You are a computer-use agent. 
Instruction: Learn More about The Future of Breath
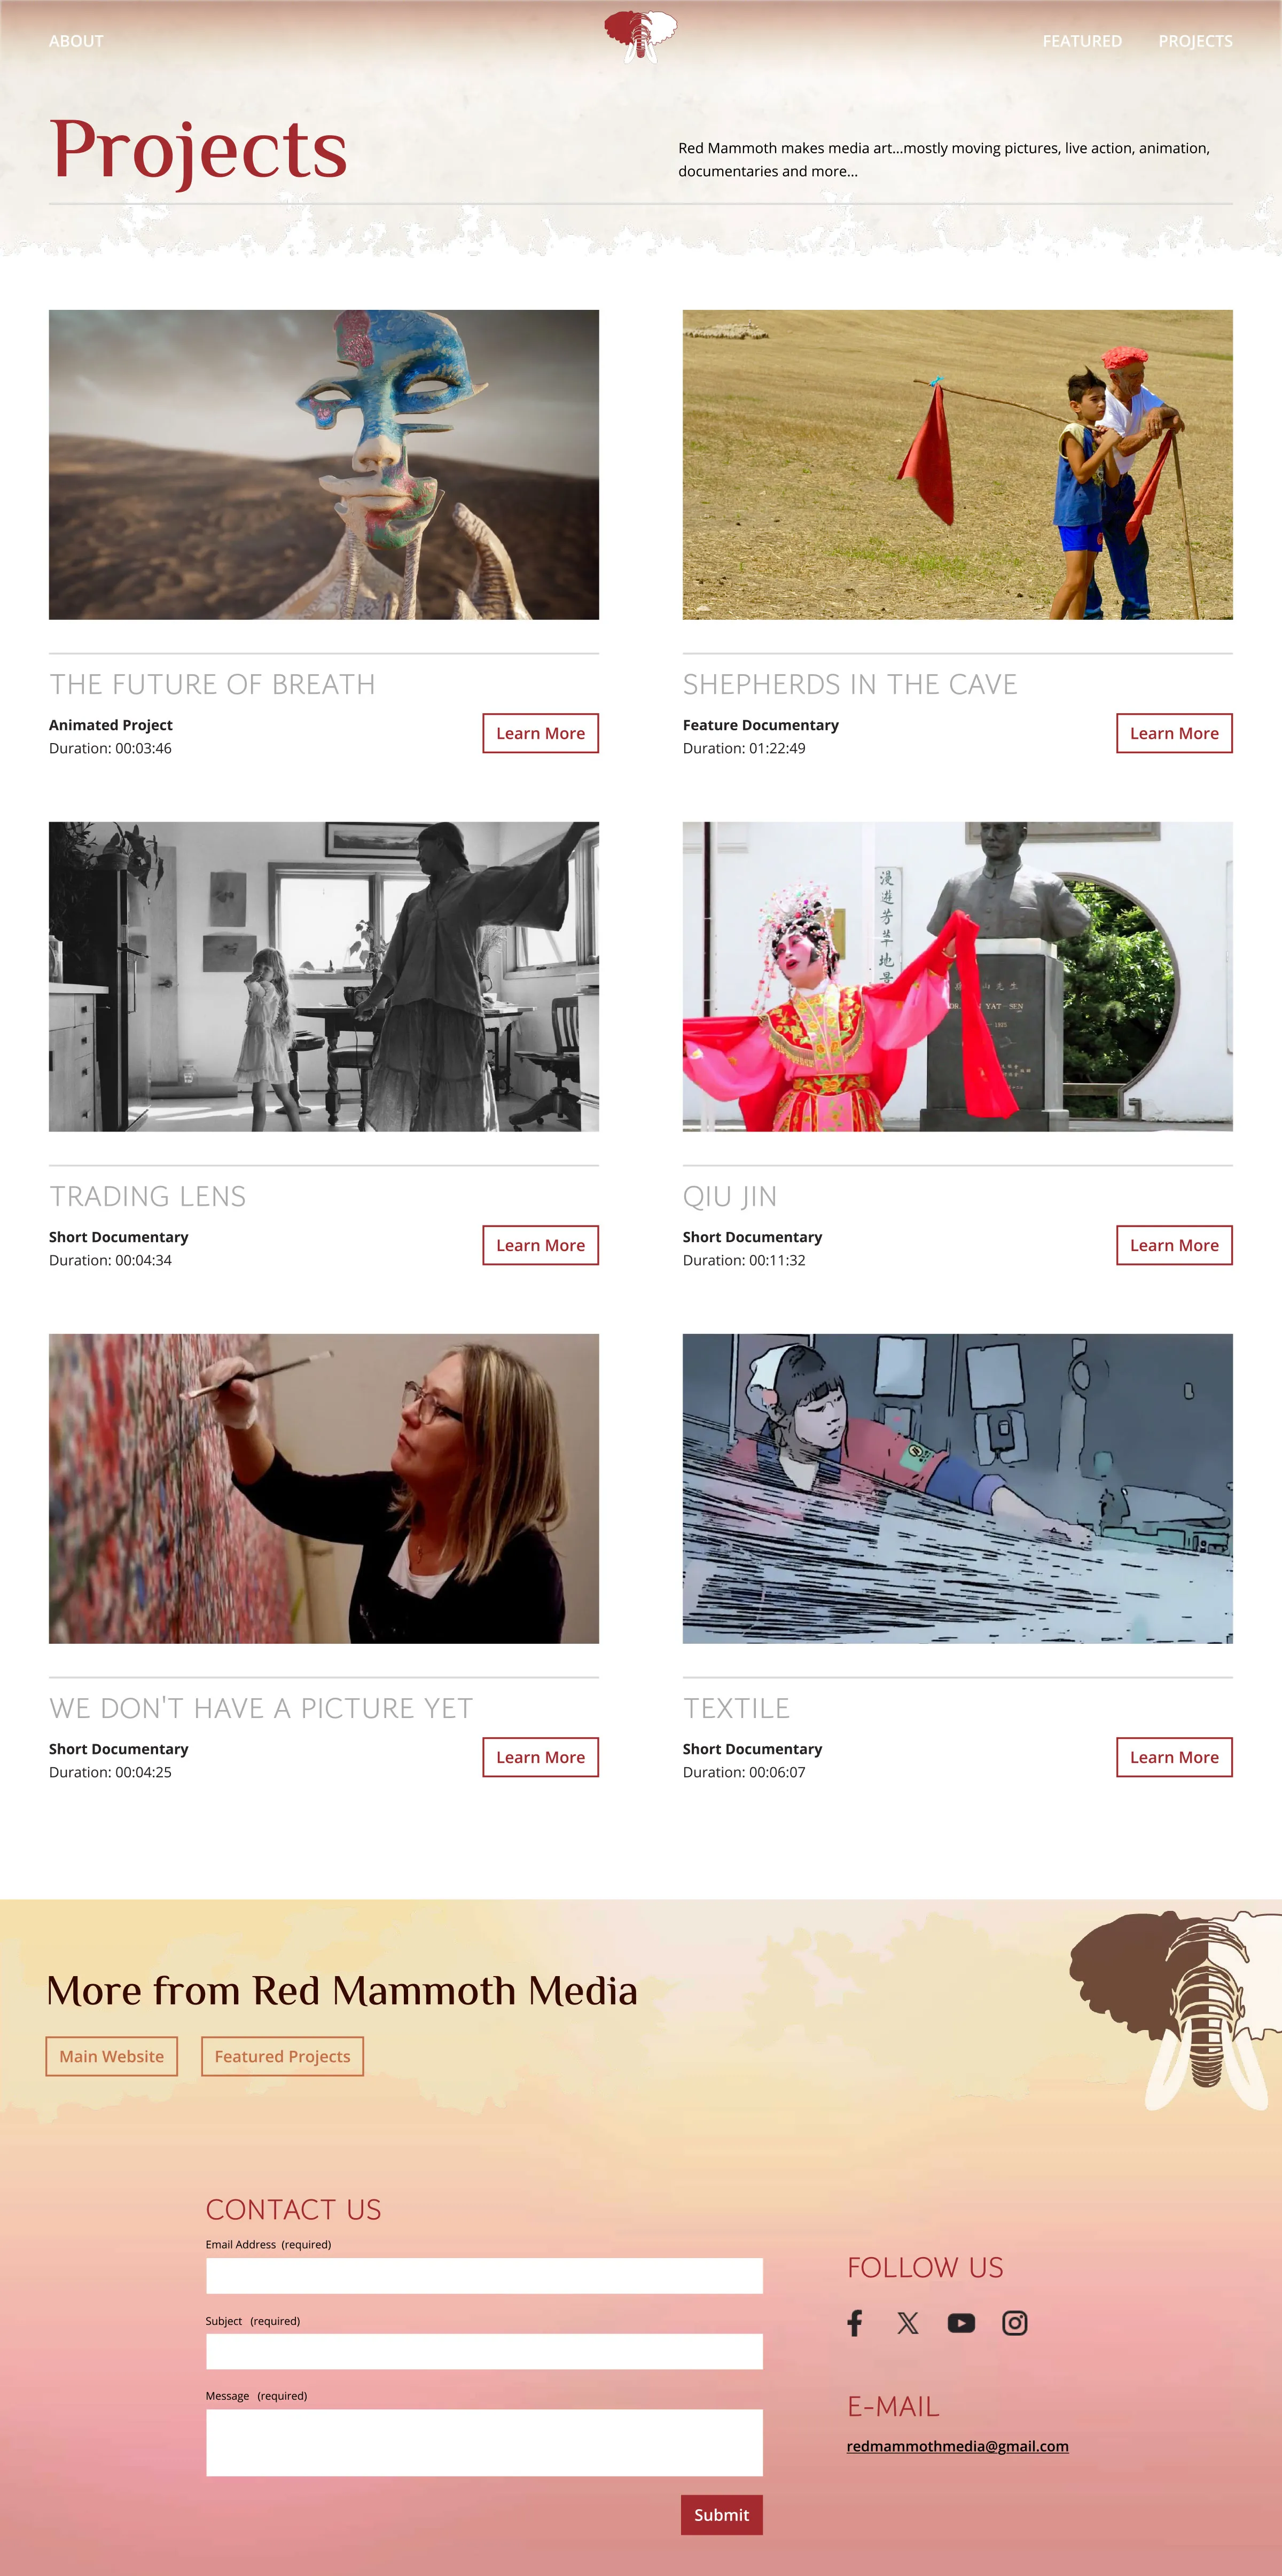point(540,733)
